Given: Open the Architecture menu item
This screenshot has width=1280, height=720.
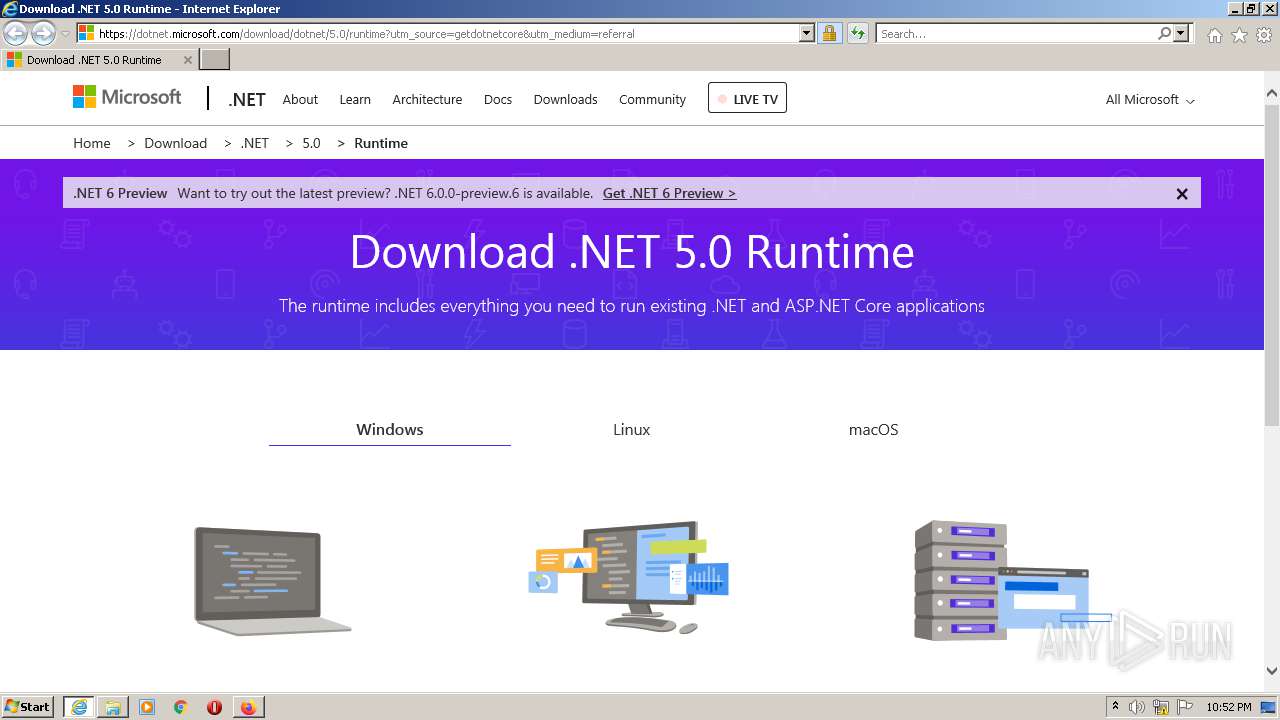Looking at the screenshot, I should pos(427,99).
